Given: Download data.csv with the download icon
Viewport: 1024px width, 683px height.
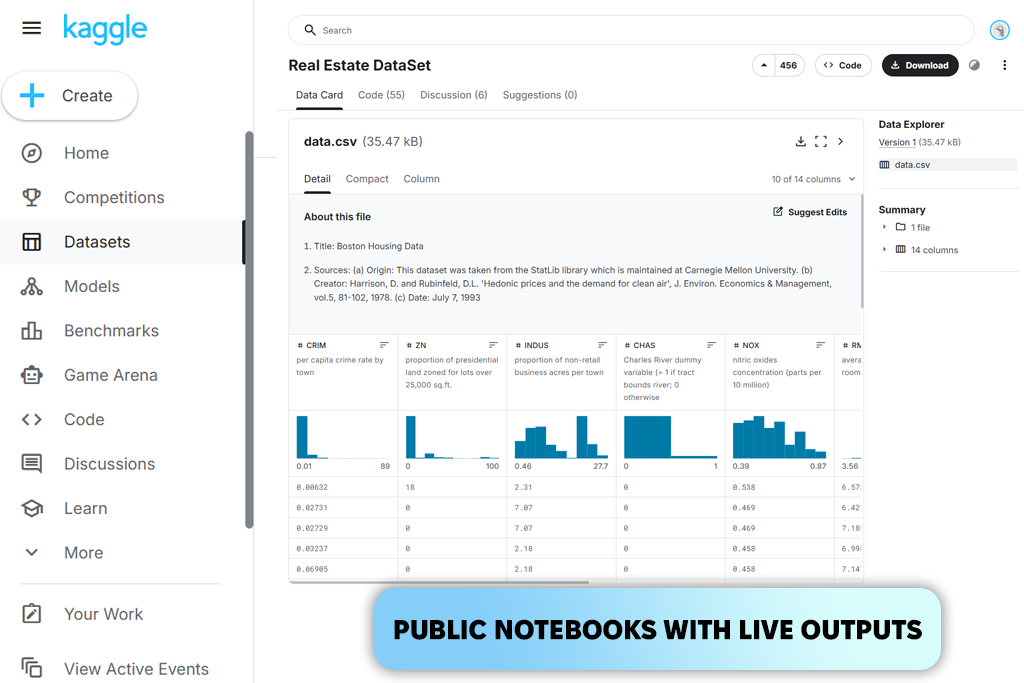Looking at the screenshot, I should 801,141.
